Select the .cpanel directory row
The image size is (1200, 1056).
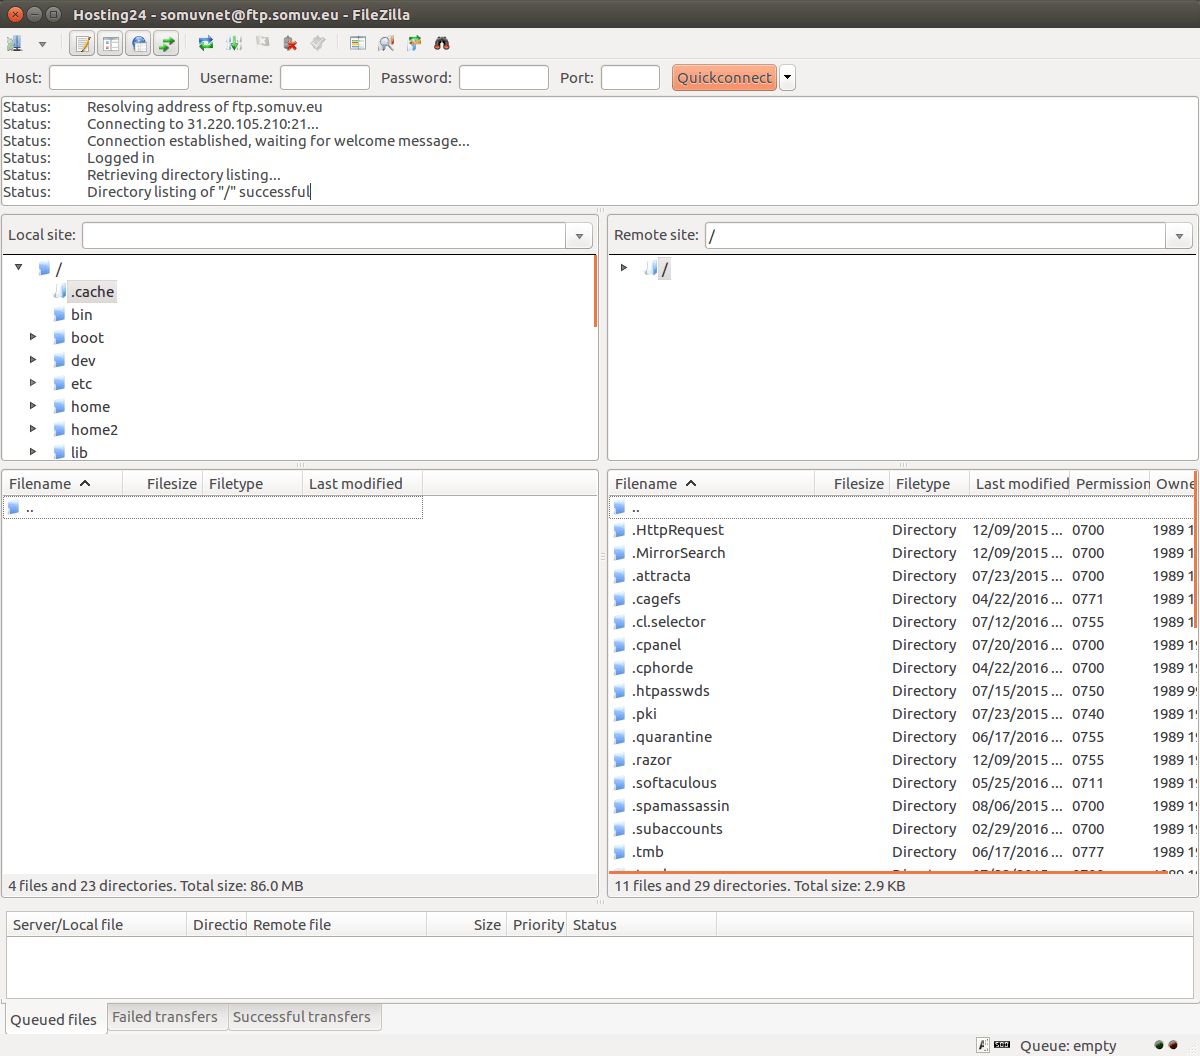(902, 645)
